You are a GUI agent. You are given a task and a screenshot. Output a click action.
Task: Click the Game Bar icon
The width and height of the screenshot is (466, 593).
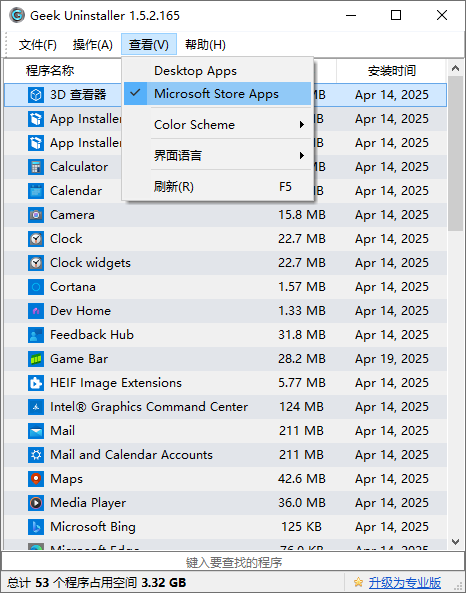(x=36, y=359)
